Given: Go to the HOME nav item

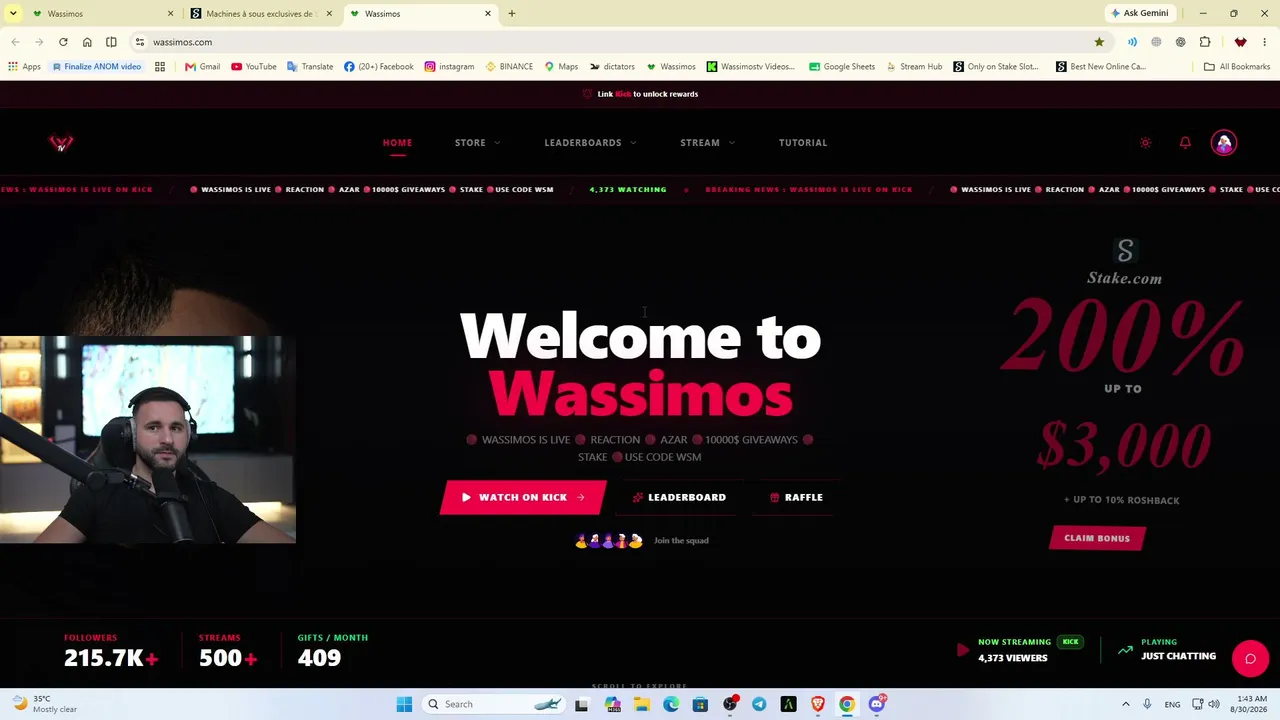Looking at the screenshot, I should tap(397, 143).
